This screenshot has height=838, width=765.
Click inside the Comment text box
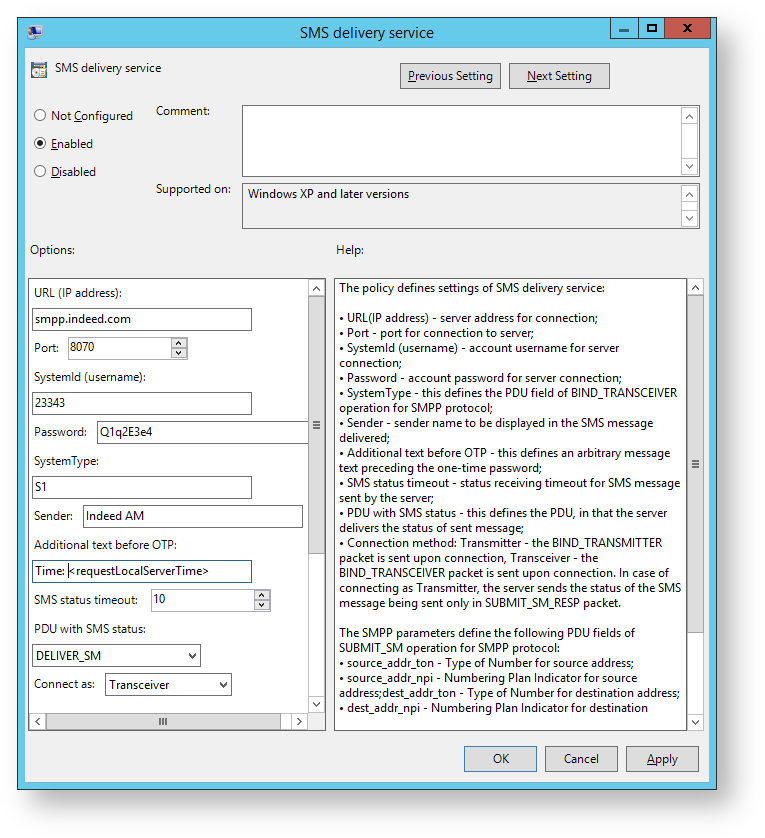coord(461,140)
